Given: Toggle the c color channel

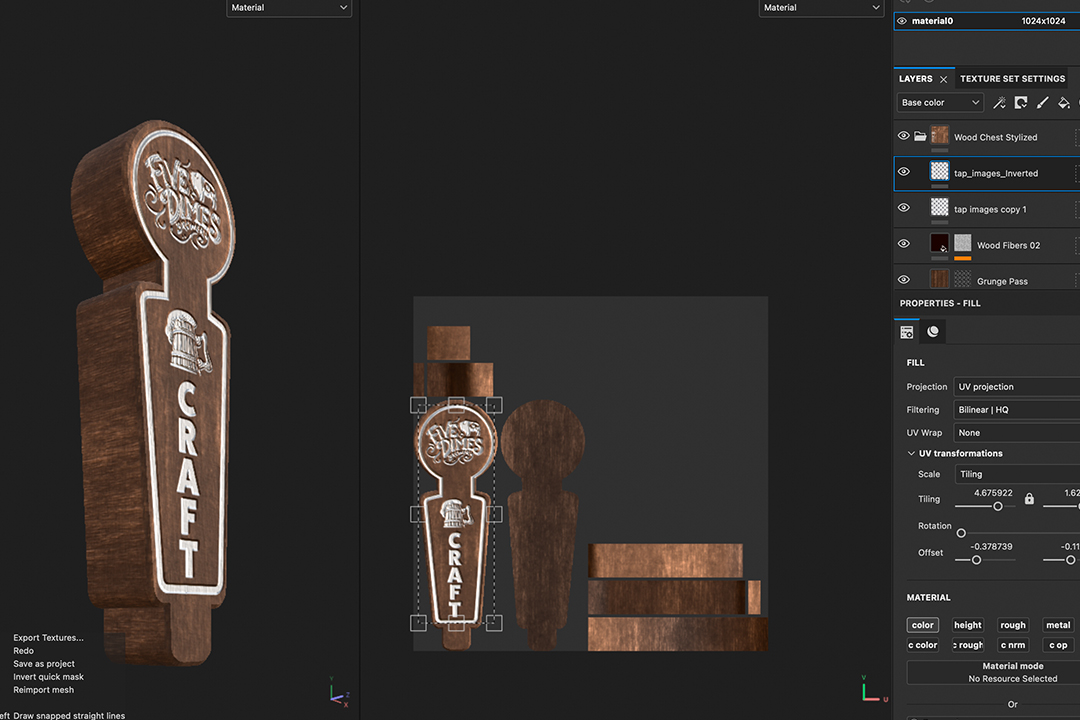Looking at the screenshot, I should point(922,645).
